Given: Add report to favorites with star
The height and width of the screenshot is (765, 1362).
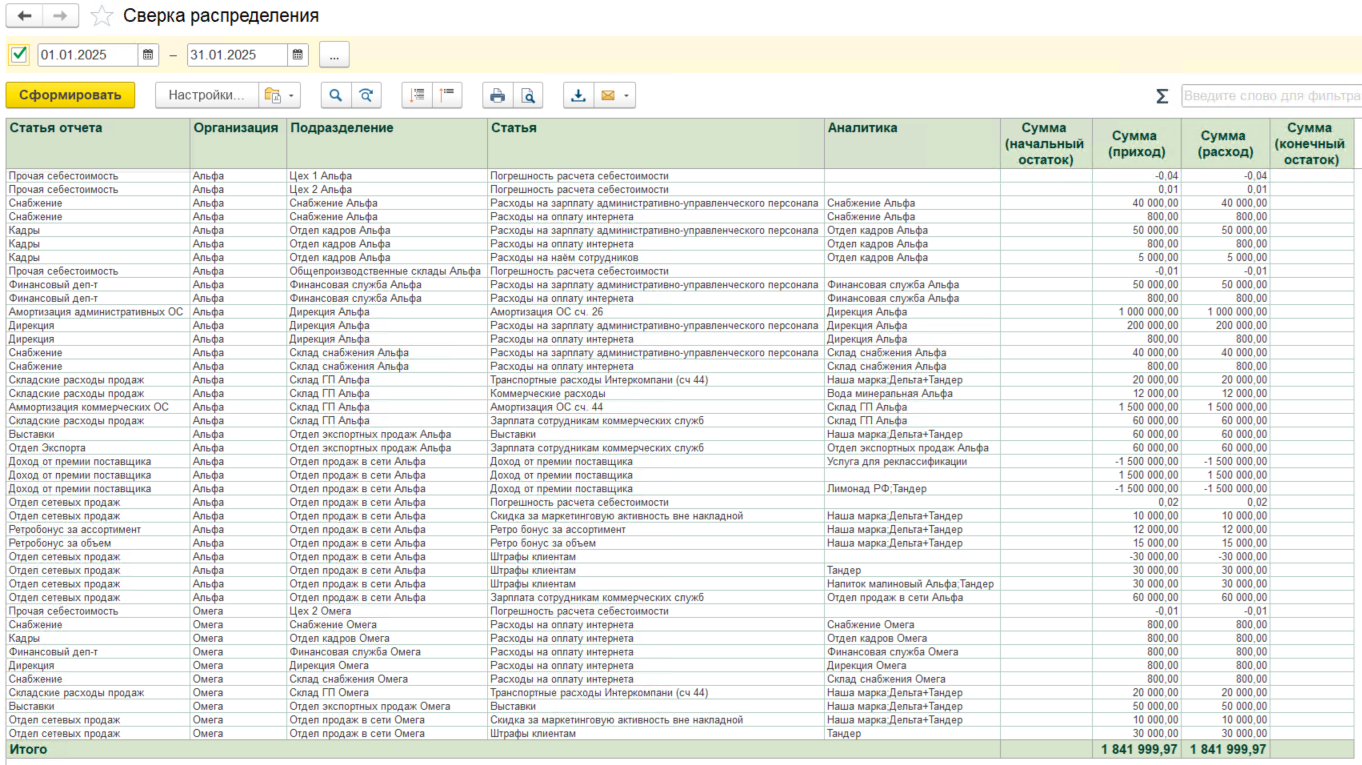Looking at the screenshot, I should click(101, 16).
